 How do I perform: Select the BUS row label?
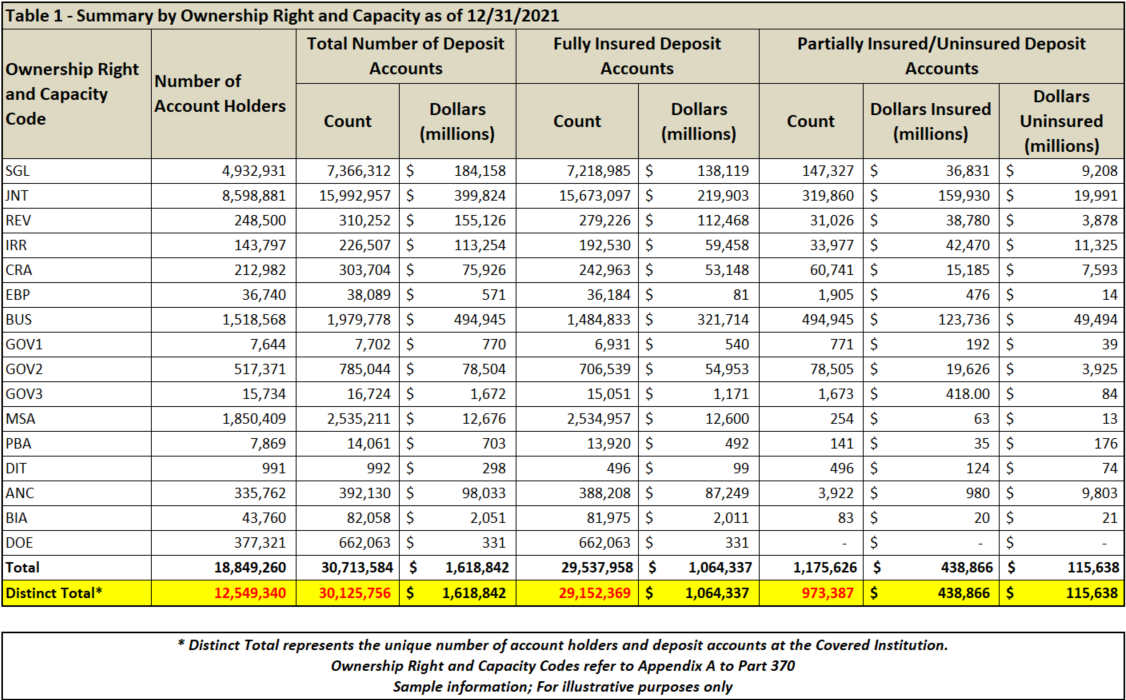[x=19, y=320]
